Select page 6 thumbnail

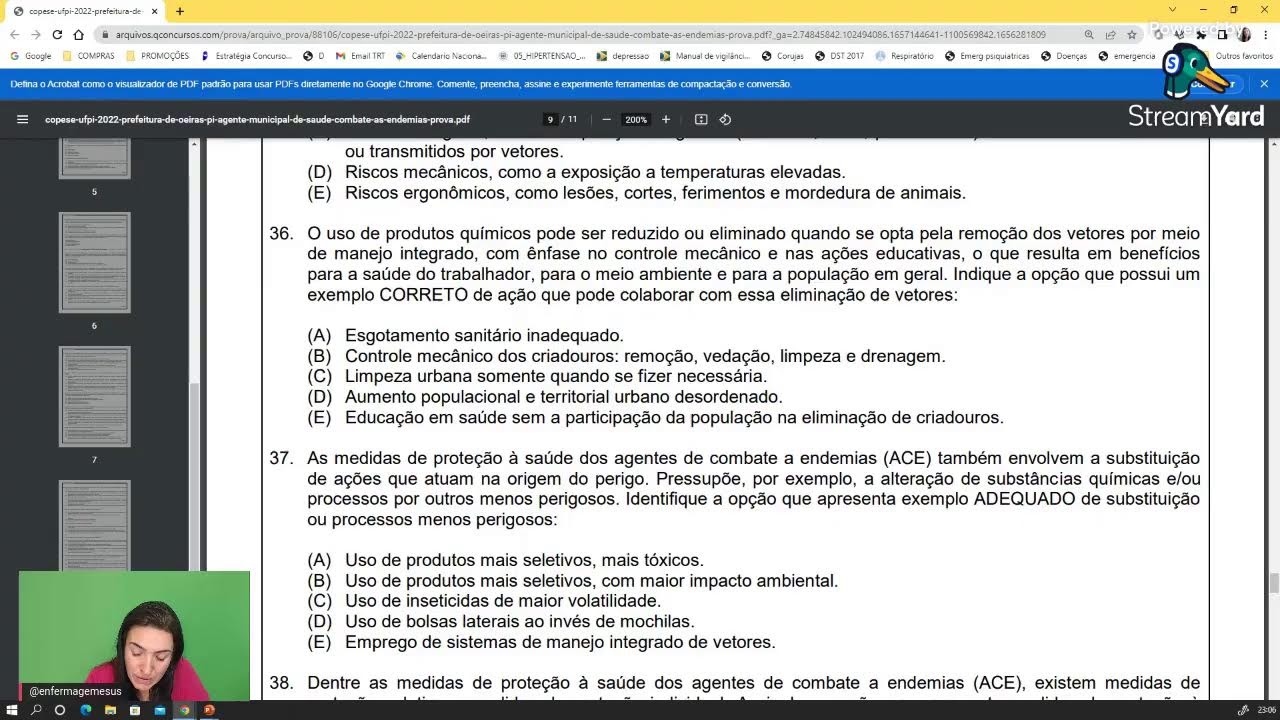(94, 262)
